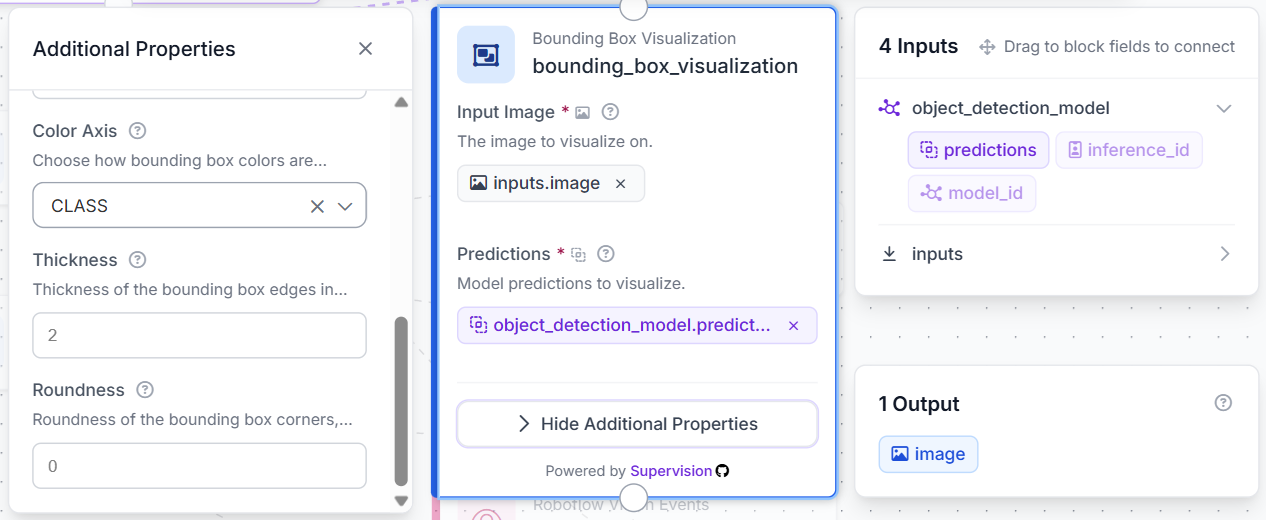Open the Supervision GitHub icon
The image size is (1266, 520).
(x=723, y=471)
